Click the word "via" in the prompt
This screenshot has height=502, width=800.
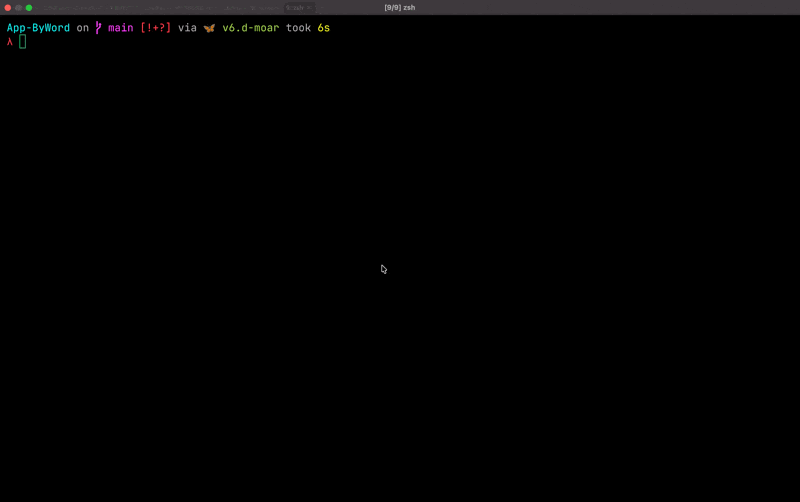187,28
